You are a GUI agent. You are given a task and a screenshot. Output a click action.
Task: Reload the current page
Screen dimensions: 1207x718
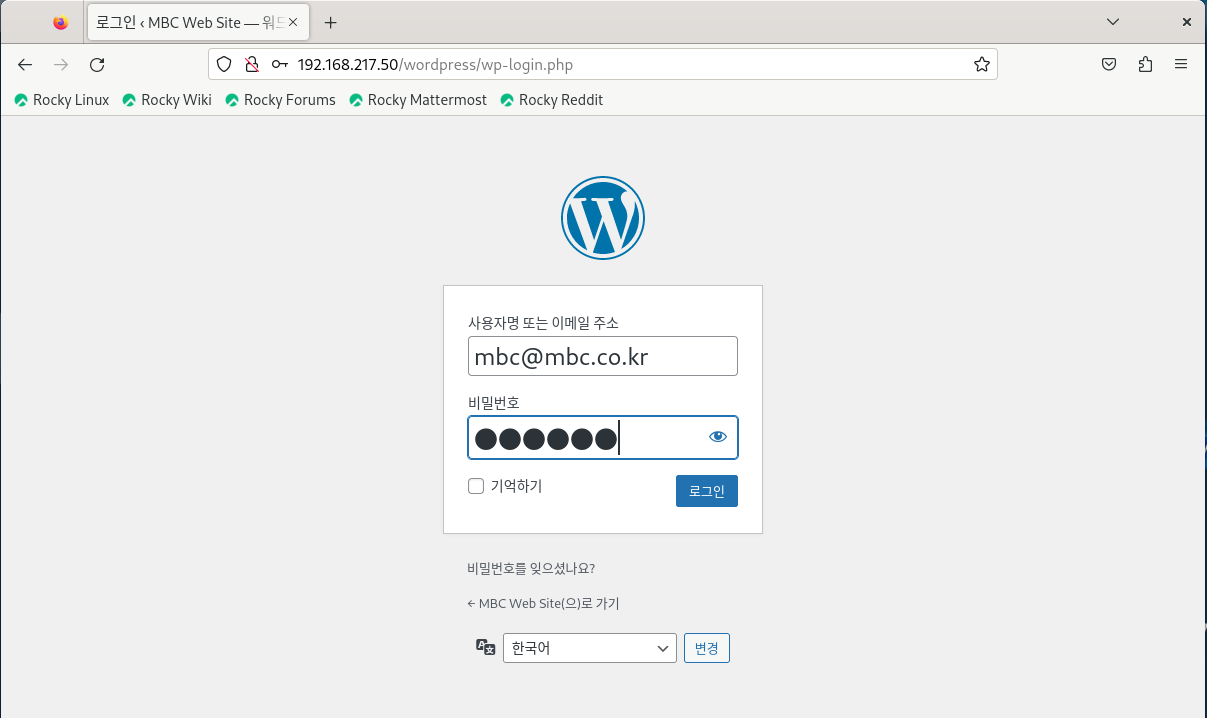pos(97,65)
